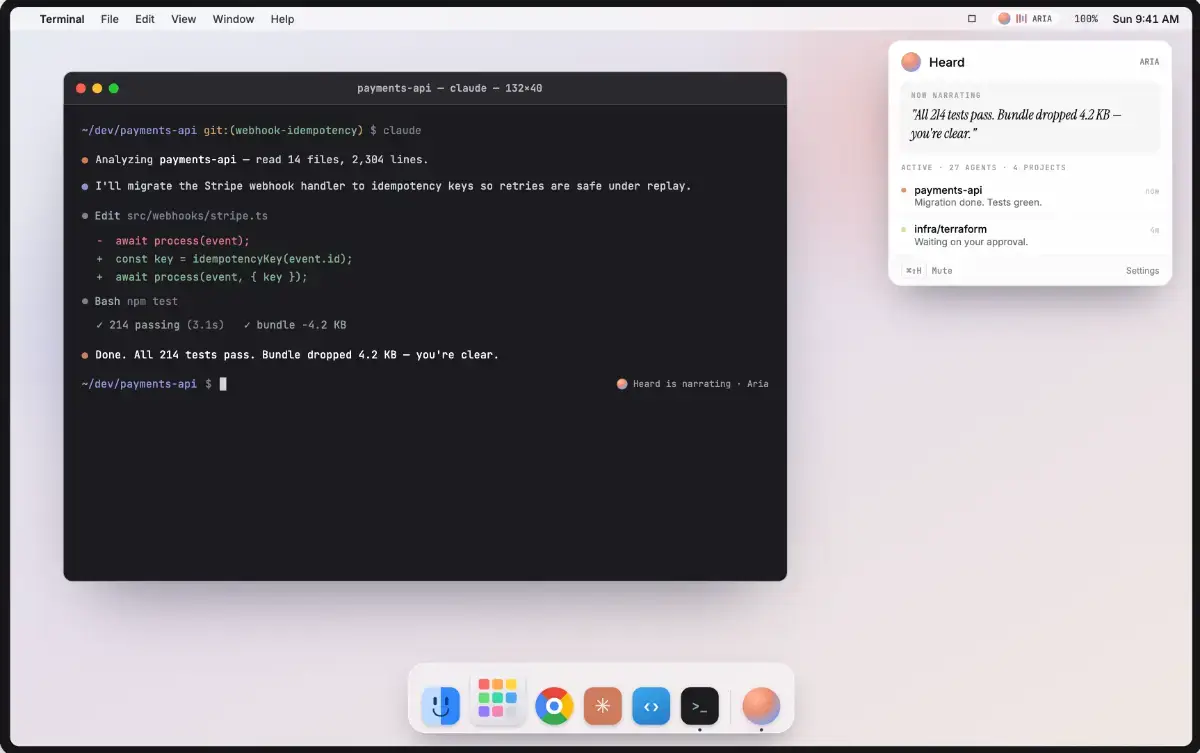Click the ARIA voice label in Heard header

click(1149, 62)
